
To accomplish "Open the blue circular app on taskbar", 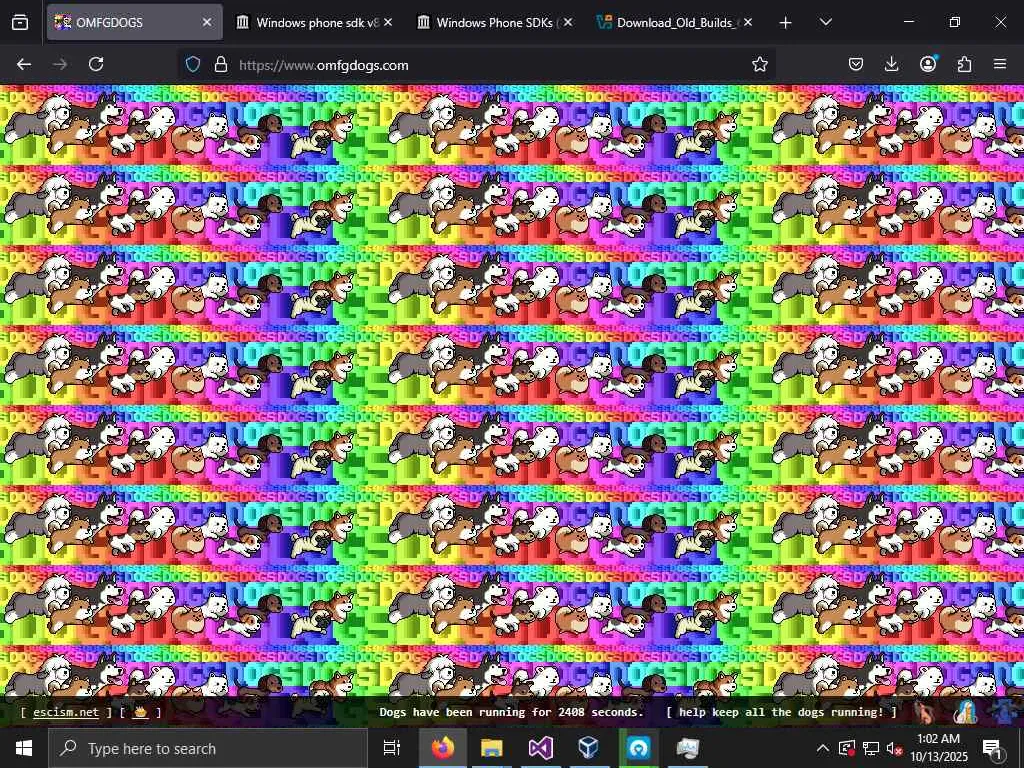I will [638, 748].
